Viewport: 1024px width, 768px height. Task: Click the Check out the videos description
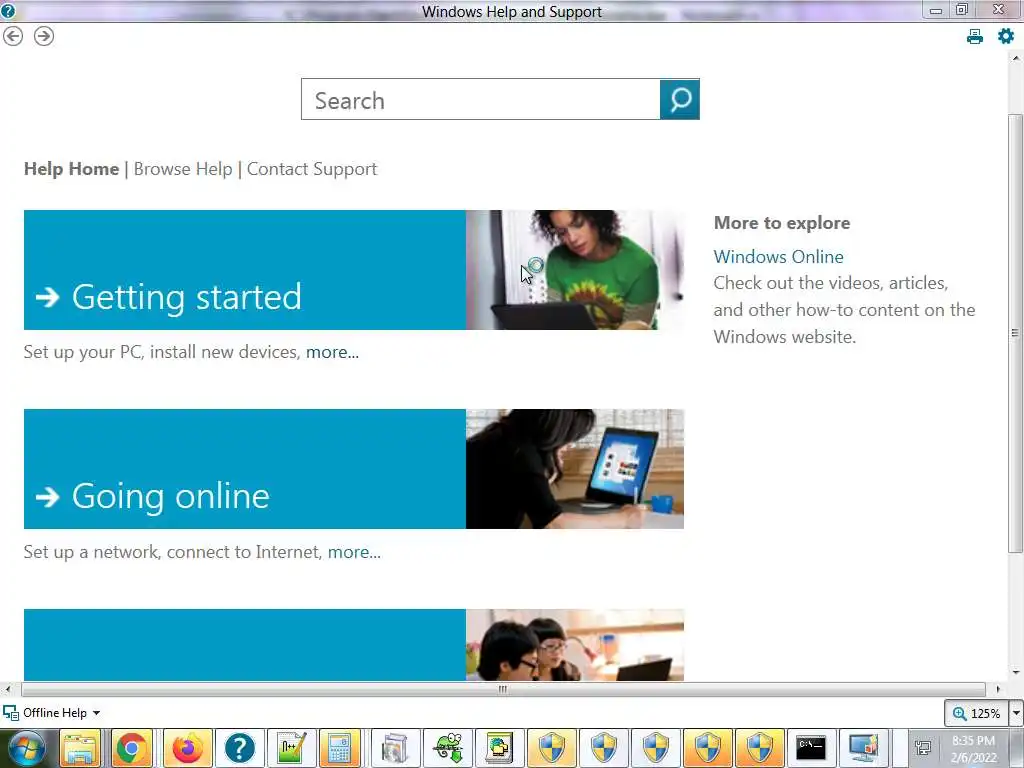tap(844, 310)
